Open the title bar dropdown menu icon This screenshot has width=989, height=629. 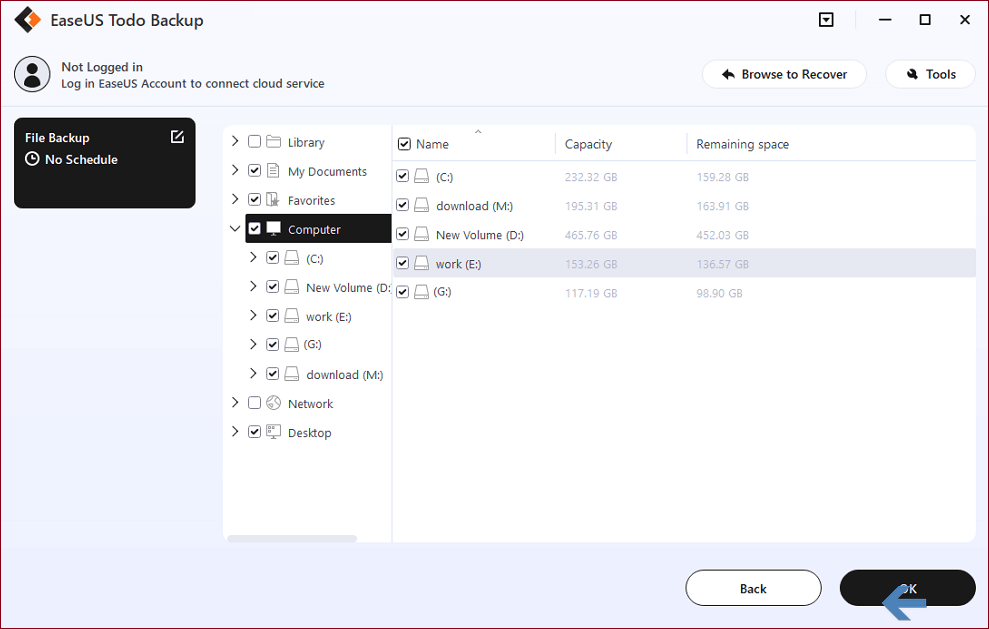point(826,20)
